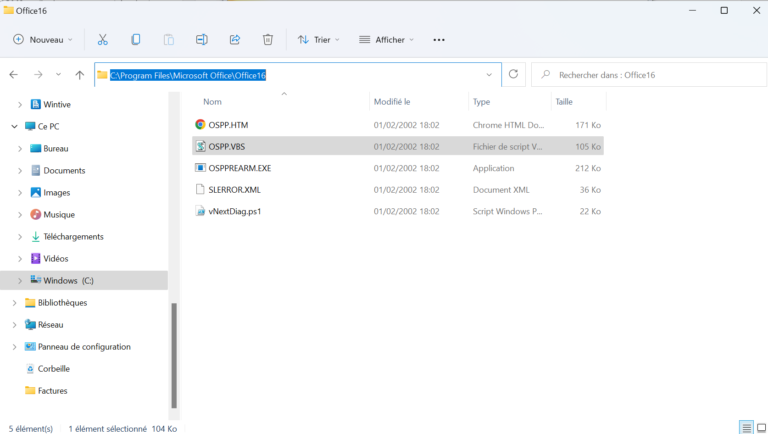Sort files by the Nom column header
The height and width of the screenshot is (434, 768).
[x=212, y=102]
